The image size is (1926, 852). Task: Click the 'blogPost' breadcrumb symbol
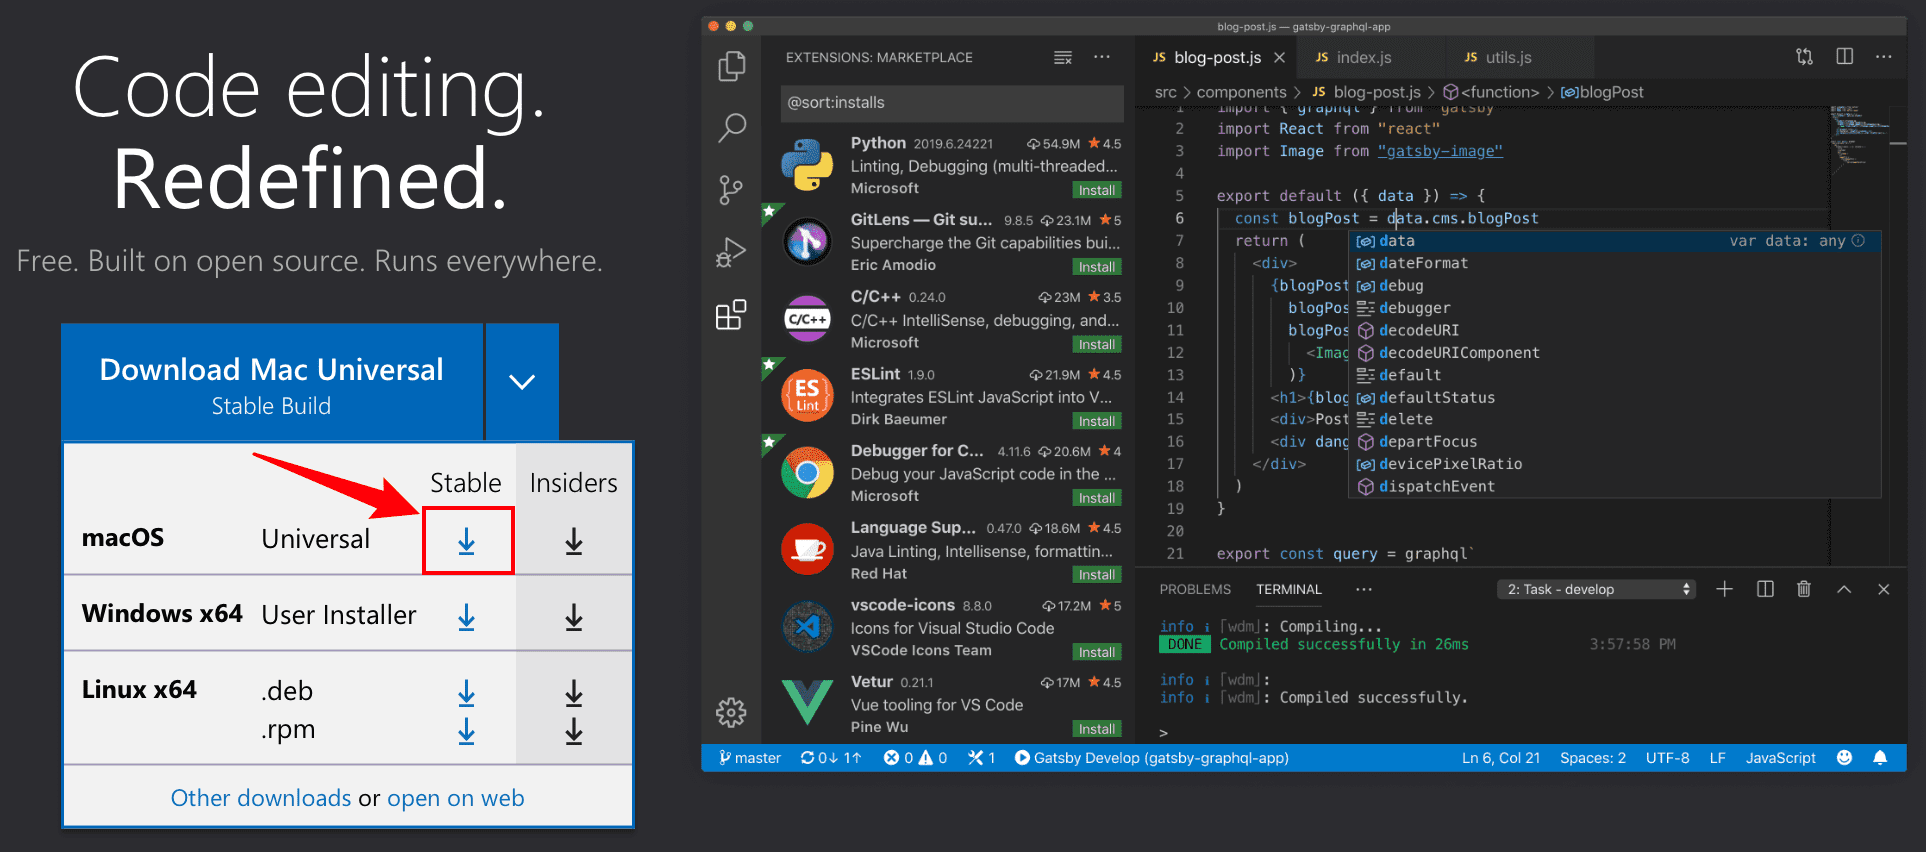pos(1602,92)
